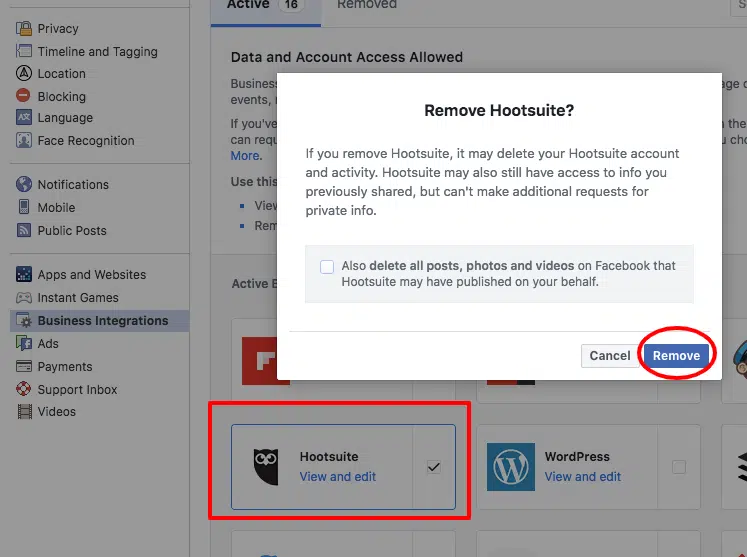The width and height of the screenshot is (747, 557).
Task: Open Notifications settings
Action: pyautogui.click(x=73, y=184)
